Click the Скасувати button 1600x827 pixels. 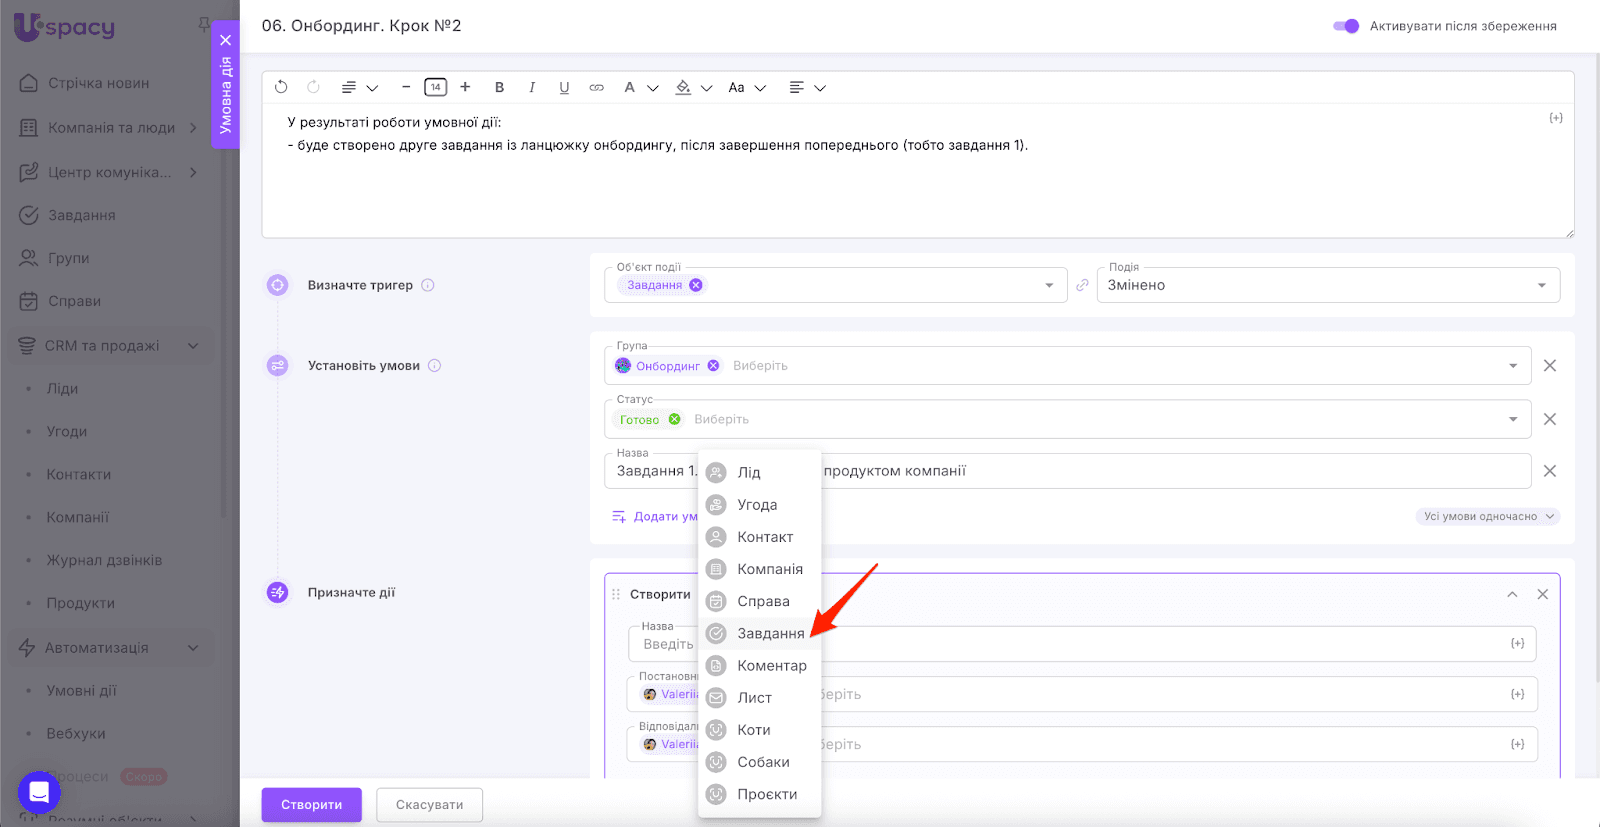[x=429, y=805]
